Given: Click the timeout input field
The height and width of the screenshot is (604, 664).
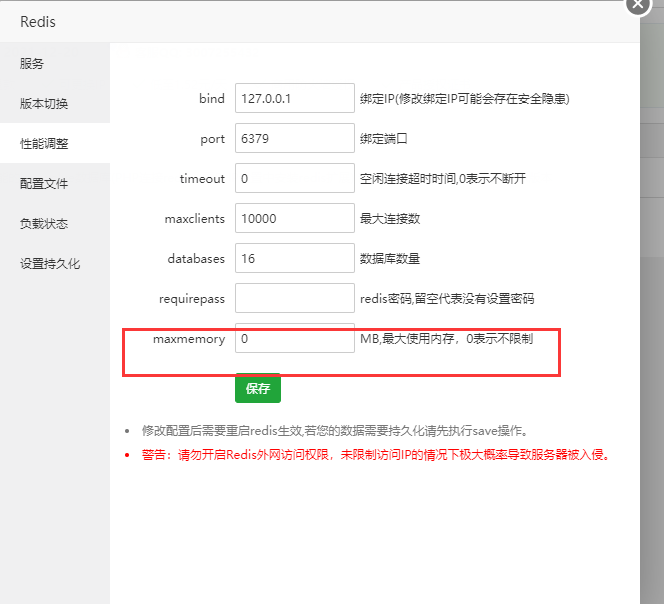Looking at the screenshot, I should tap(295, 178).
